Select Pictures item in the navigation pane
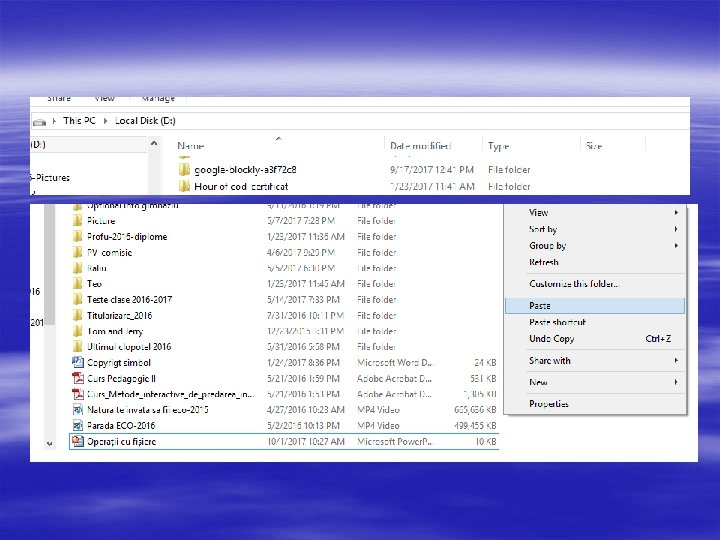The height and width of the screenshot is (540, 720). [50, 178]
